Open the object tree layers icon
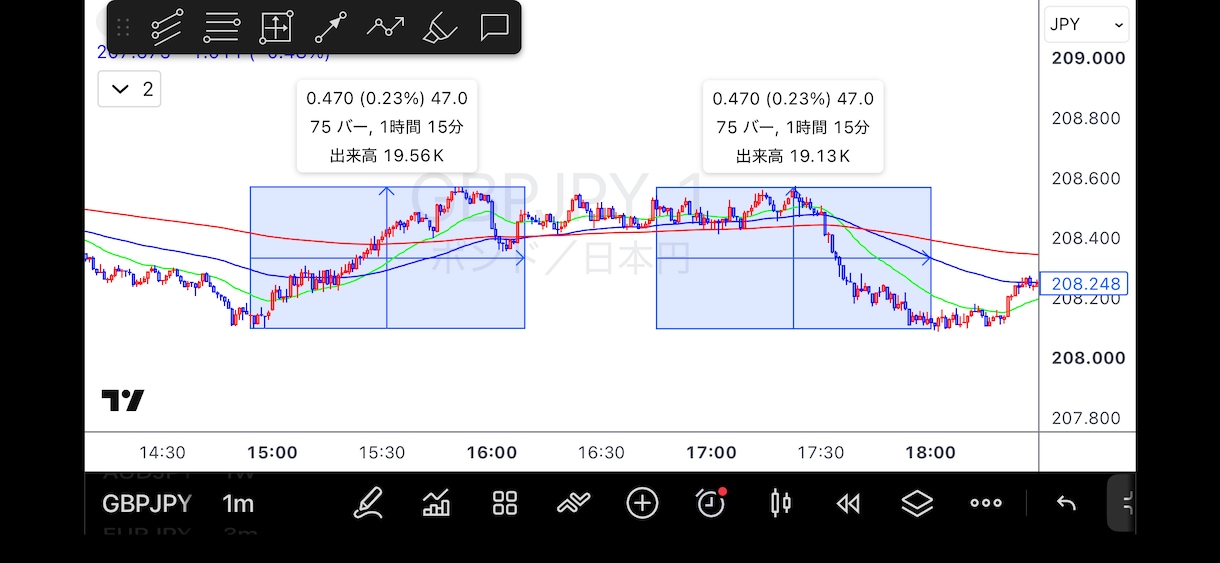 tap(917, 503)
